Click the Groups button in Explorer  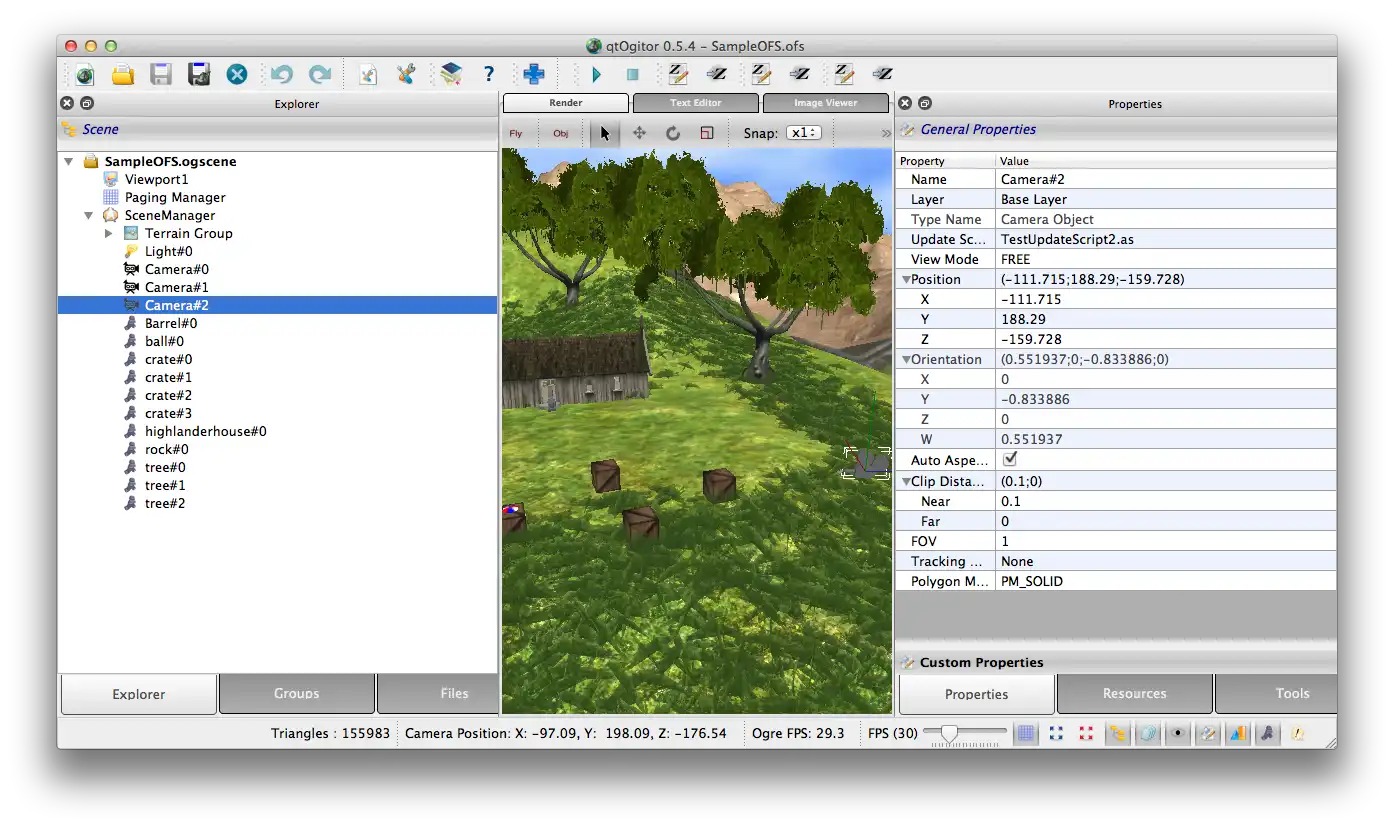coord(296,693)
